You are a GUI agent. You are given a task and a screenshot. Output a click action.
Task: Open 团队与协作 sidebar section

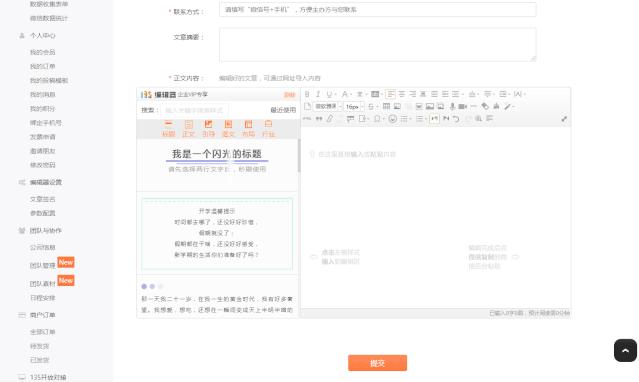pos(46,230)
